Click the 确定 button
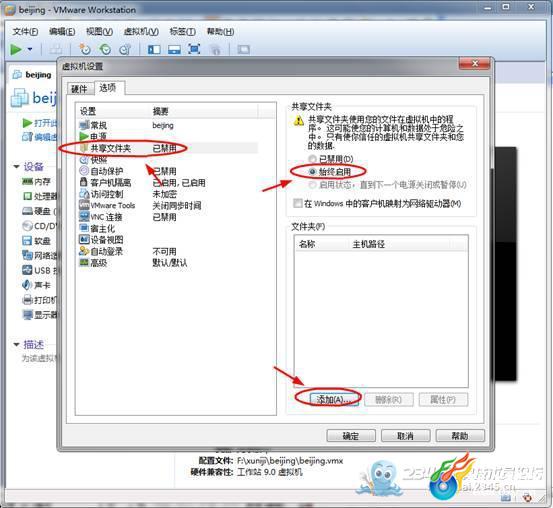This screenshot has width=553, height=508. pyautogui.click(x=351, y=436)
